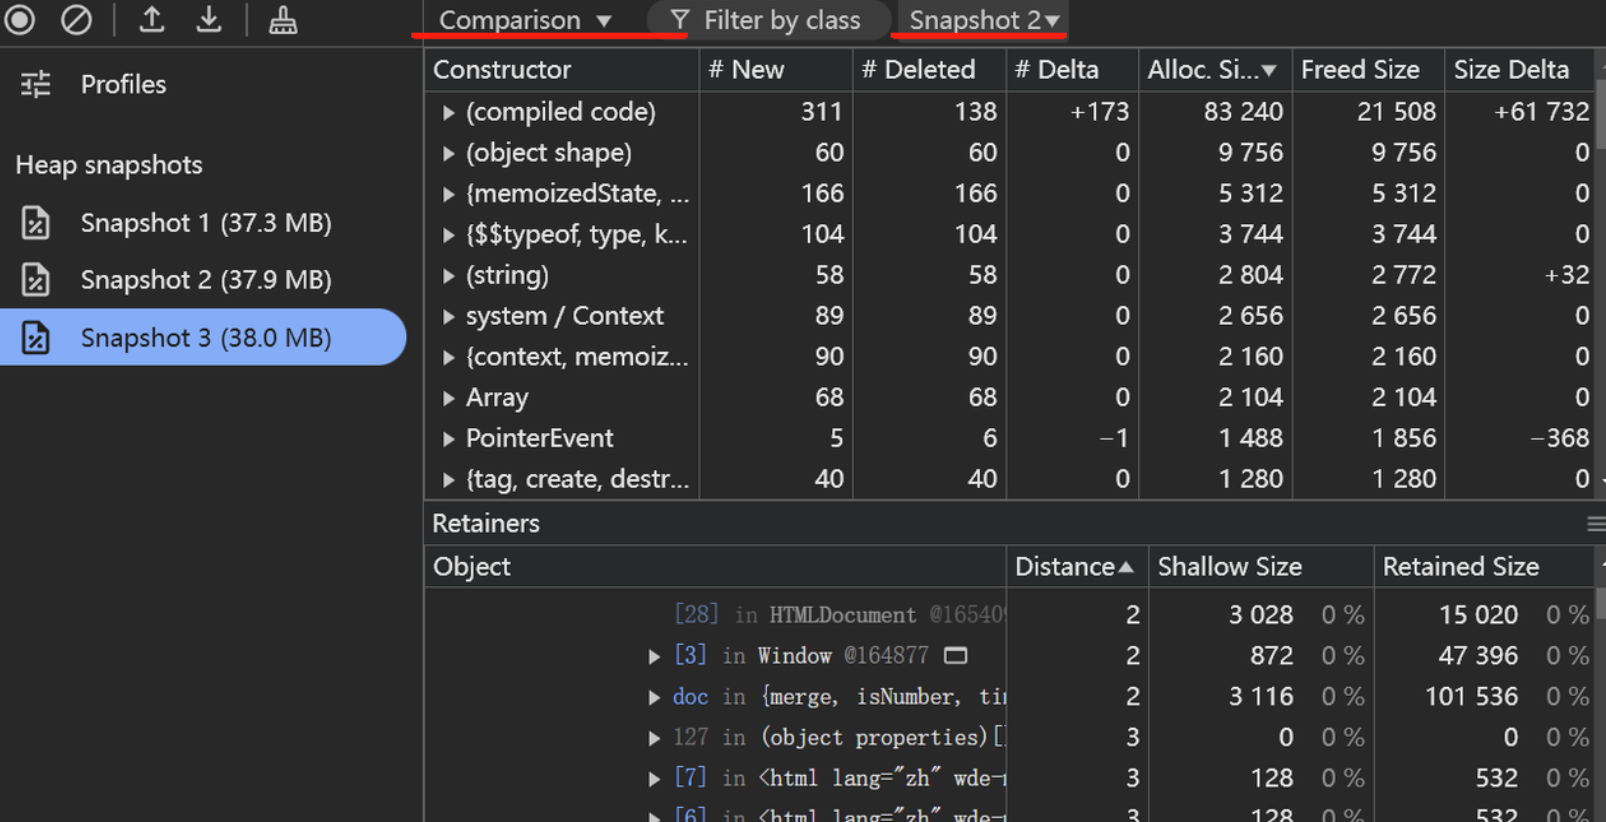1606x822 pixels.
Task: Click the Filter by class field
Action: (767, 20)
